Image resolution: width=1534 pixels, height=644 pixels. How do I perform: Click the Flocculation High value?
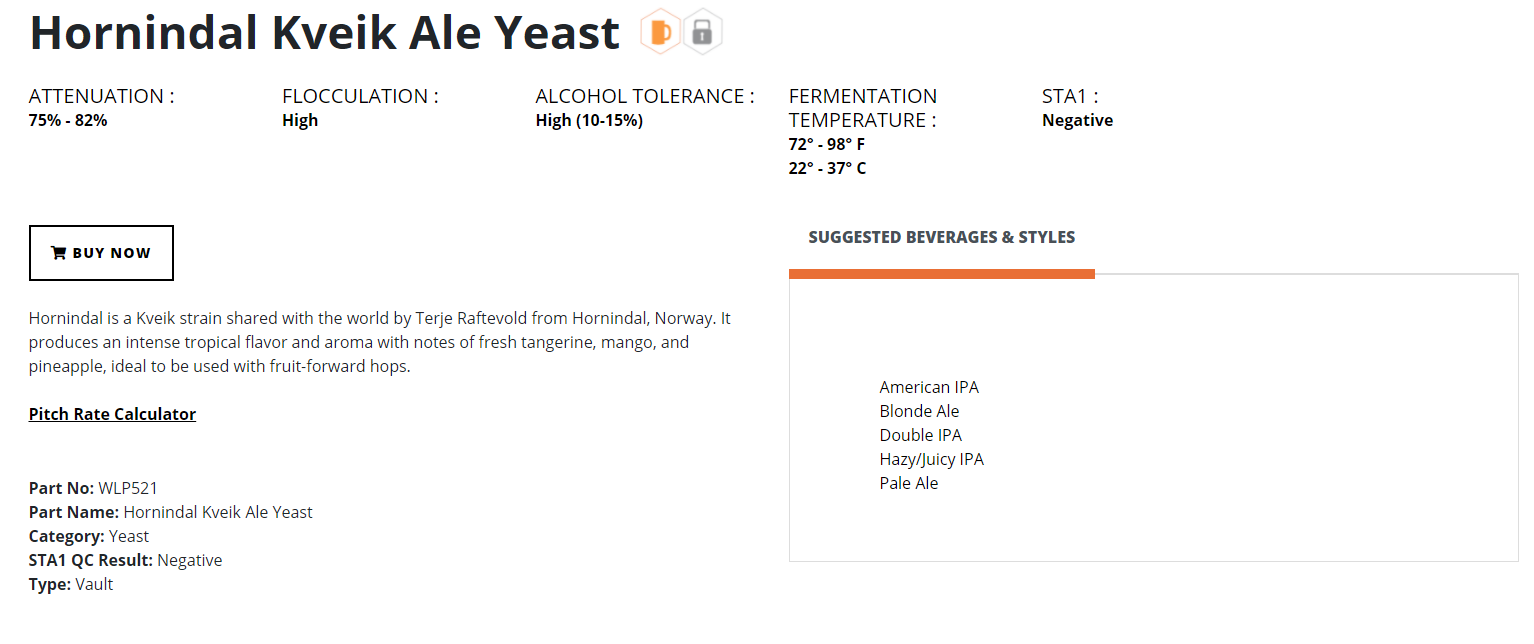click(300, 120)
